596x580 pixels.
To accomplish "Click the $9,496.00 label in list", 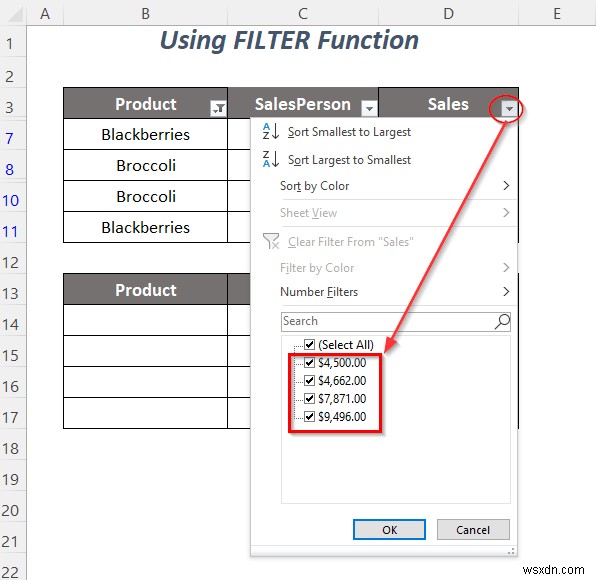I will [x=342, y=417].
